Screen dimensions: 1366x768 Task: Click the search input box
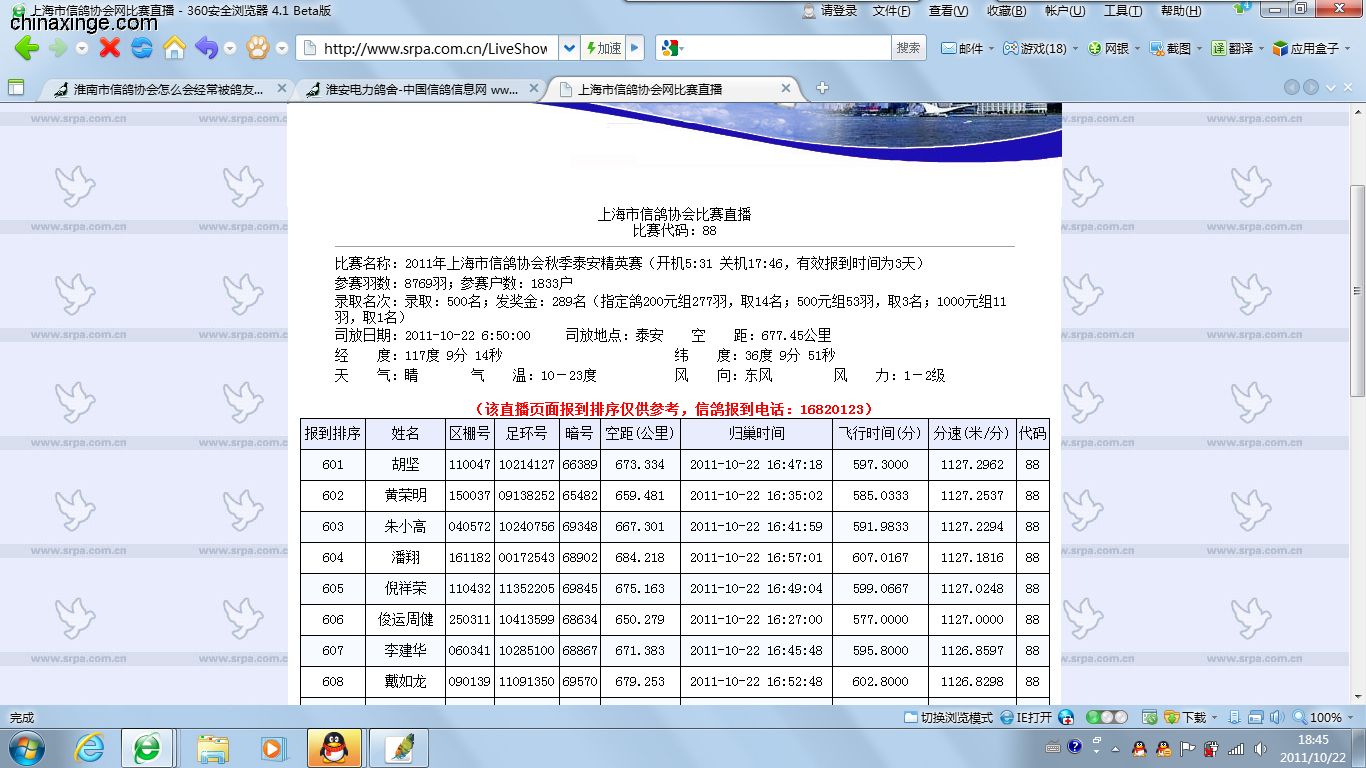(786, 48)
